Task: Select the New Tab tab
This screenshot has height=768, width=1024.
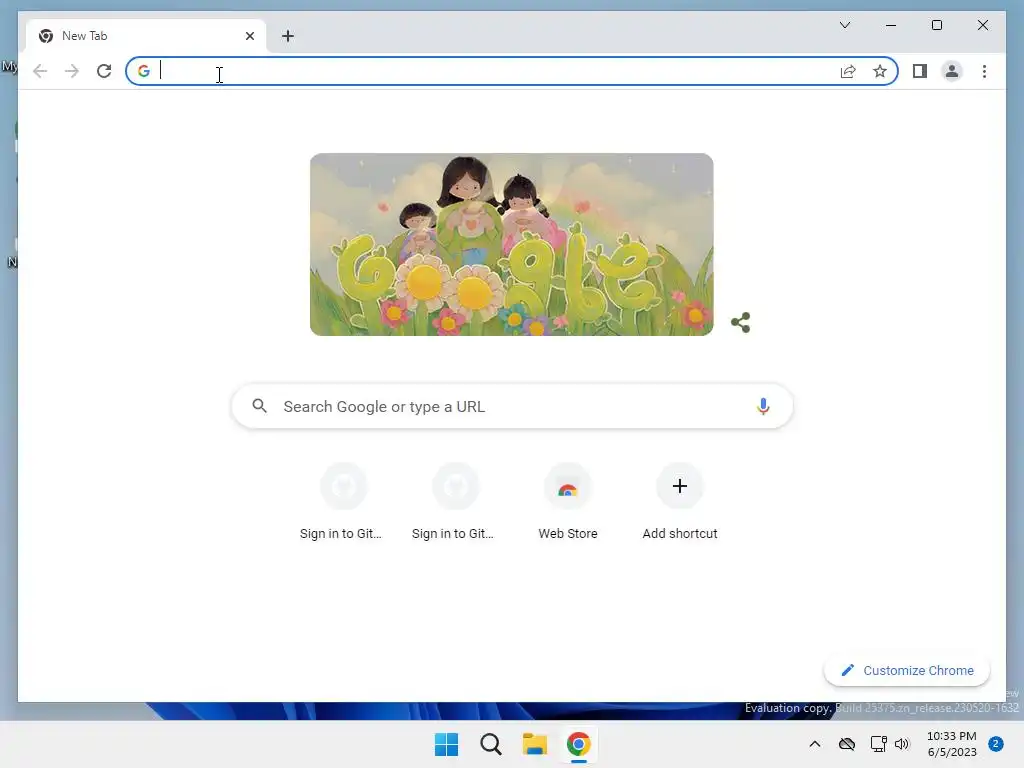Action: point(146,36)
